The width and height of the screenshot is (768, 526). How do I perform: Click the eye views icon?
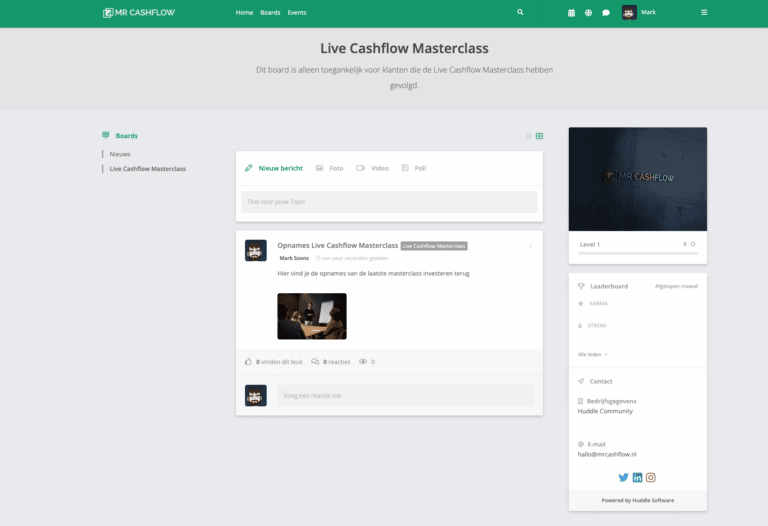click(363, 361)
